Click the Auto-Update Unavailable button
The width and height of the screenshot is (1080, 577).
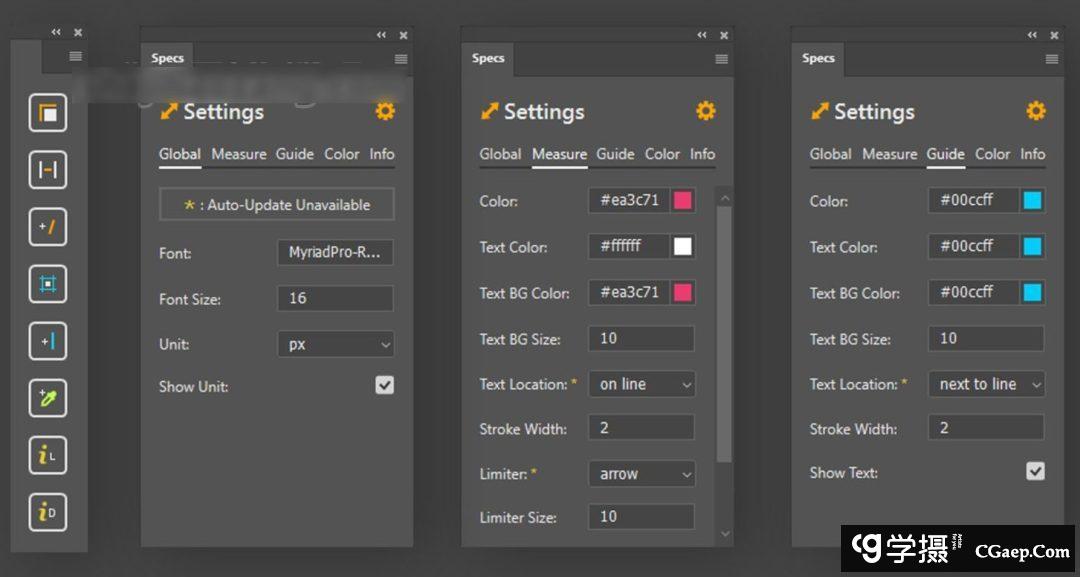[x=277, y=205]
